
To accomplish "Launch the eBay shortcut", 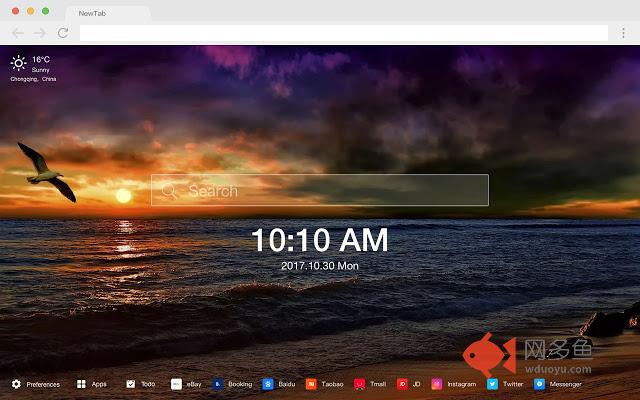I will [176, 384].
